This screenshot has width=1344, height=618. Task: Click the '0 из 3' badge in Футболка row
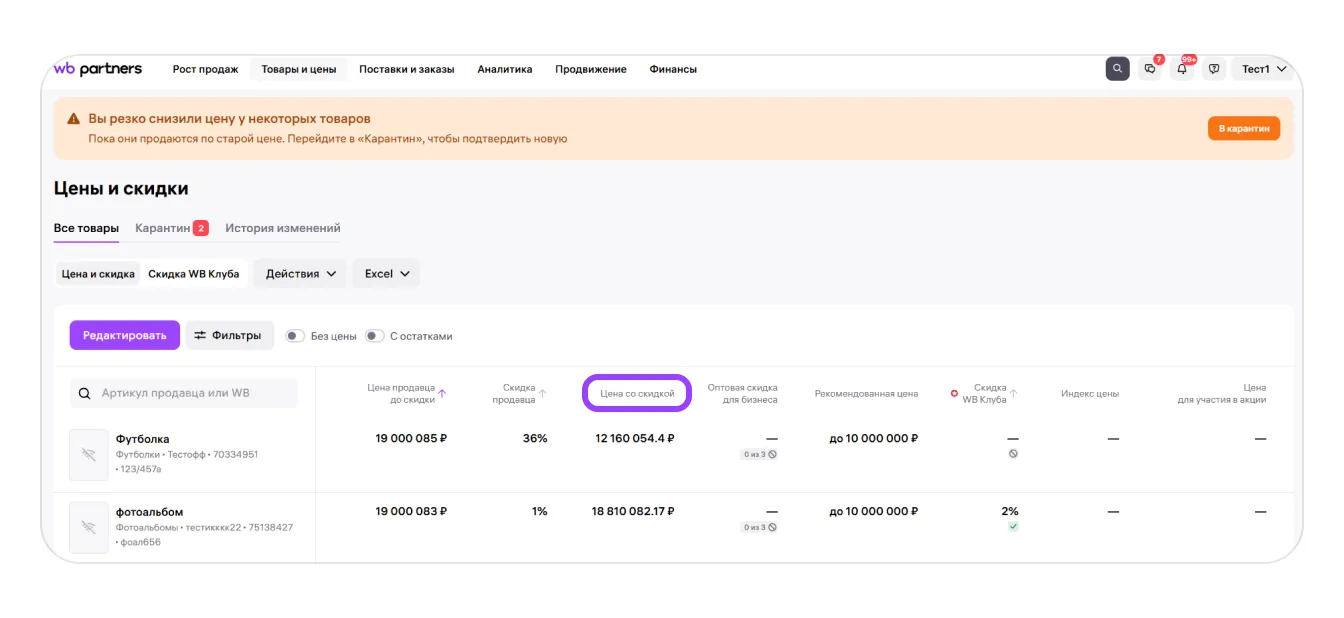[x=759, y=454]
